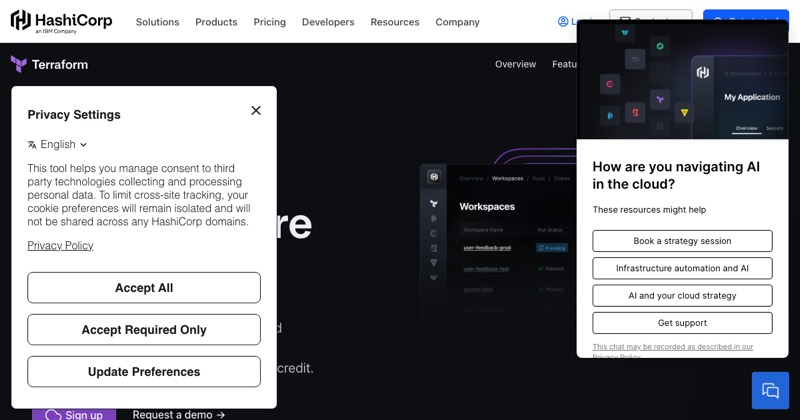800x420 pixels.
Task: Click the purple Terraform tile in chat banner
Action: point(660,100)
